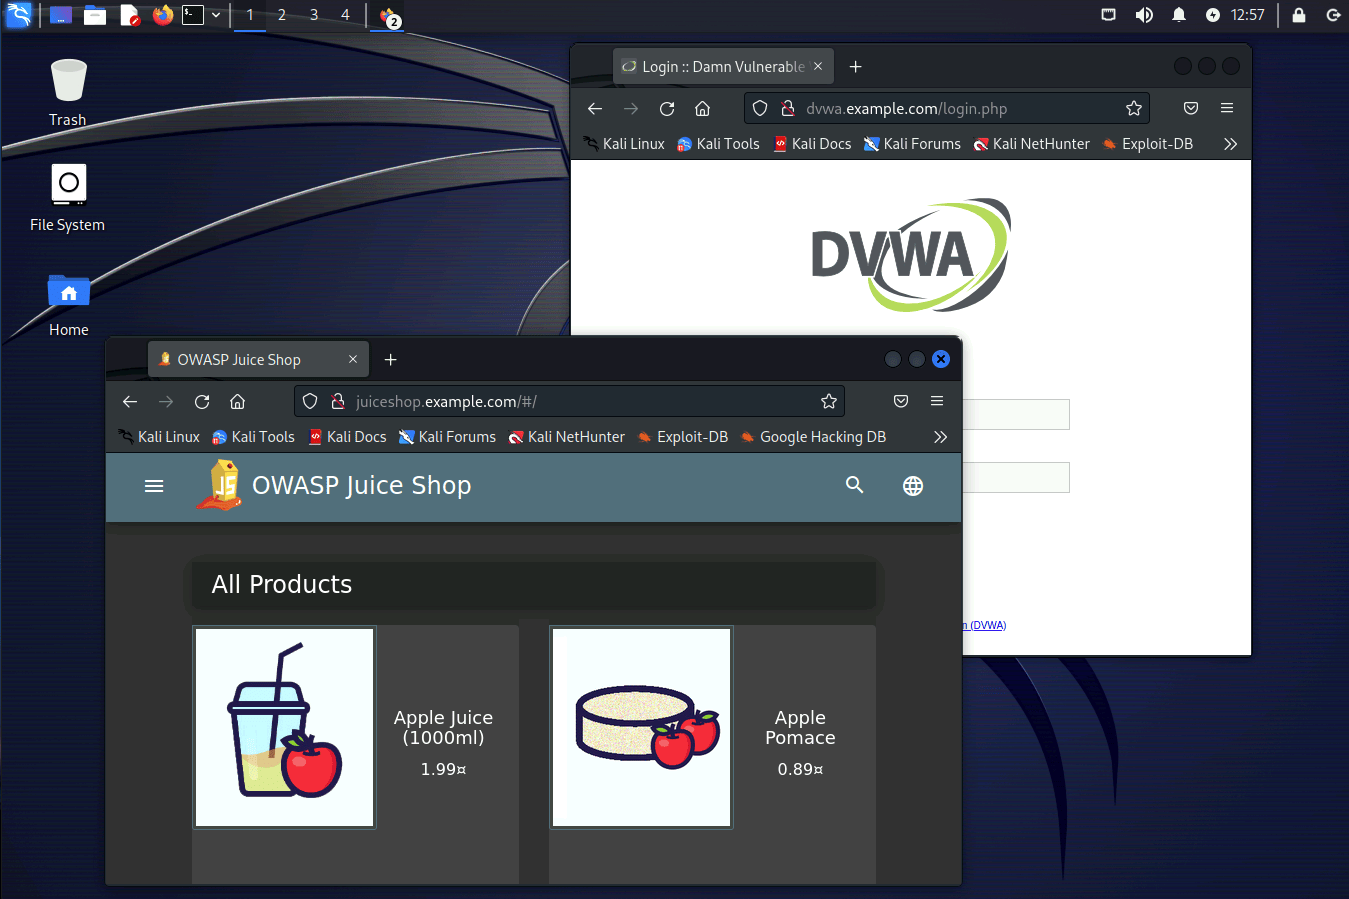Show more bookmarks in Juice Shop window
The width and height of the screenshot is (1349, 899).
940,437
